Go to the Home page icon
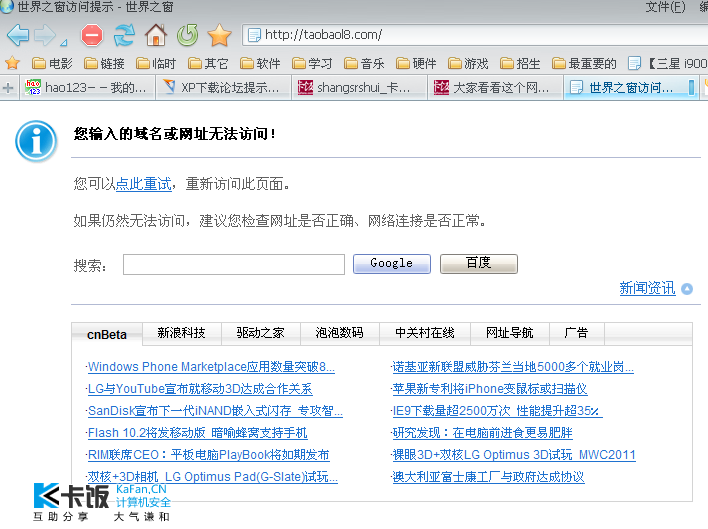 (156, 35)
